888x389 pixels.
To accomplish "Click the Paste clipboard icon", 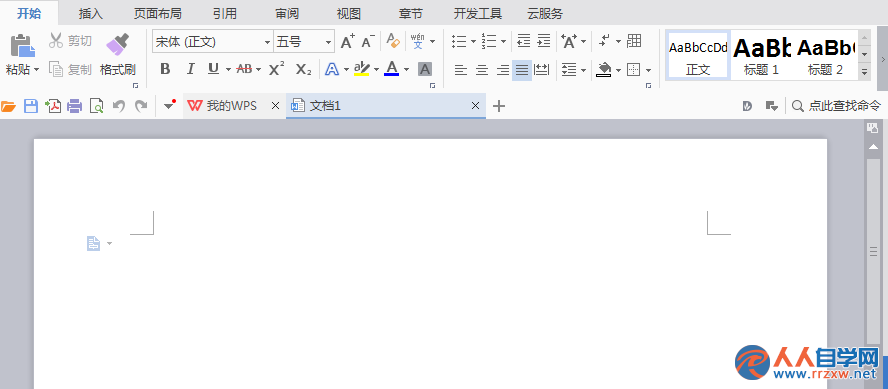I will pos(23,46).
